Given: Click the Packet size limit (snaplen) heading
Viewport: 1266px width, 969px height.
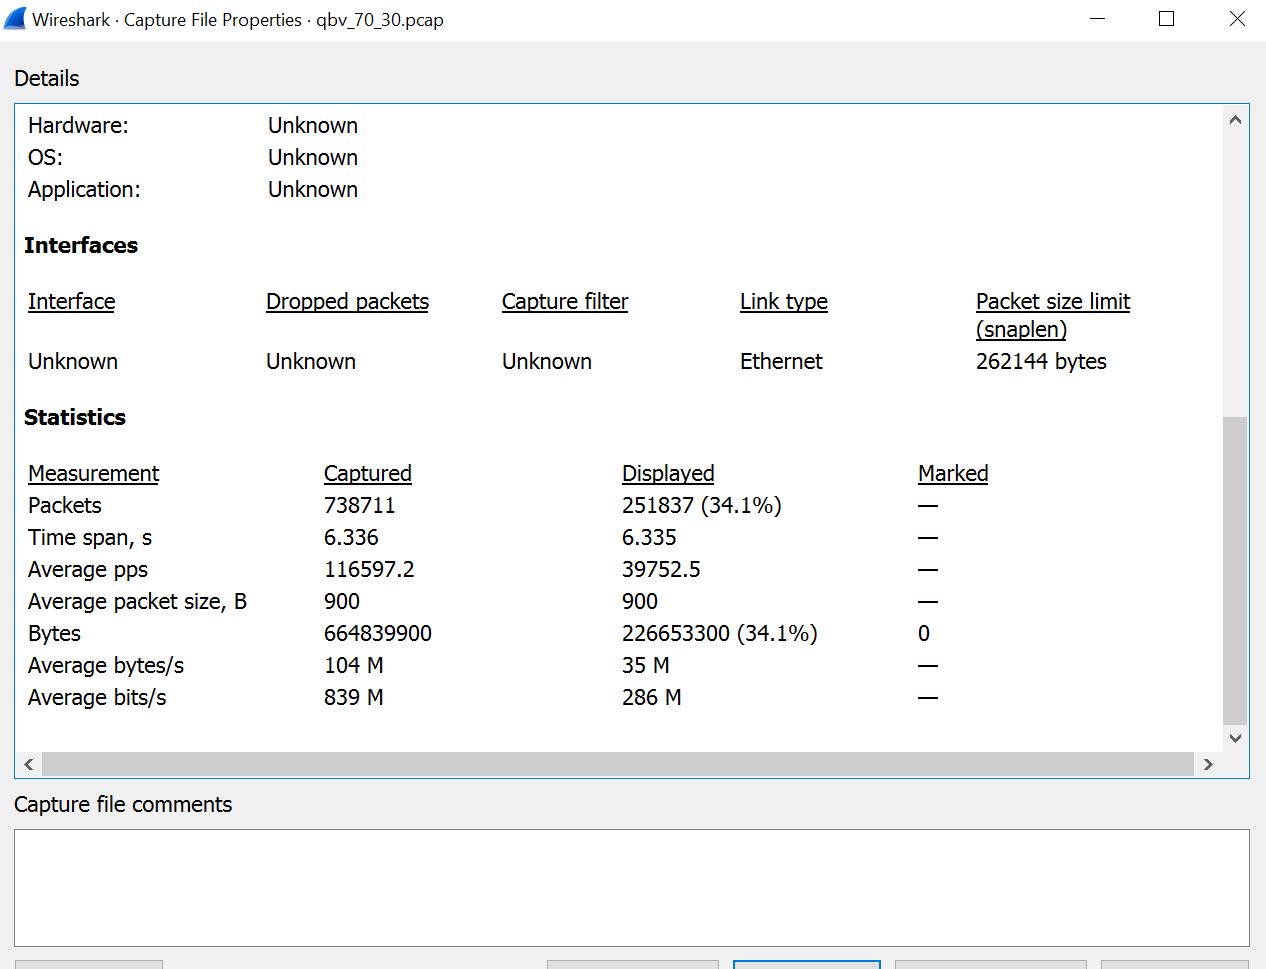Looking at the screenshot, I should 1053,314.
